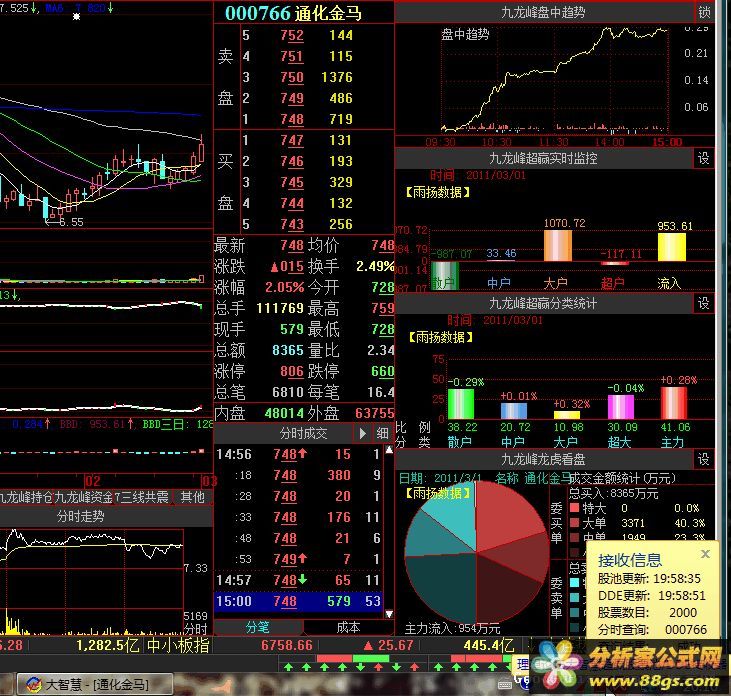Click the pie chart in 龙虎看盘
731x696 pixels.
476,552
